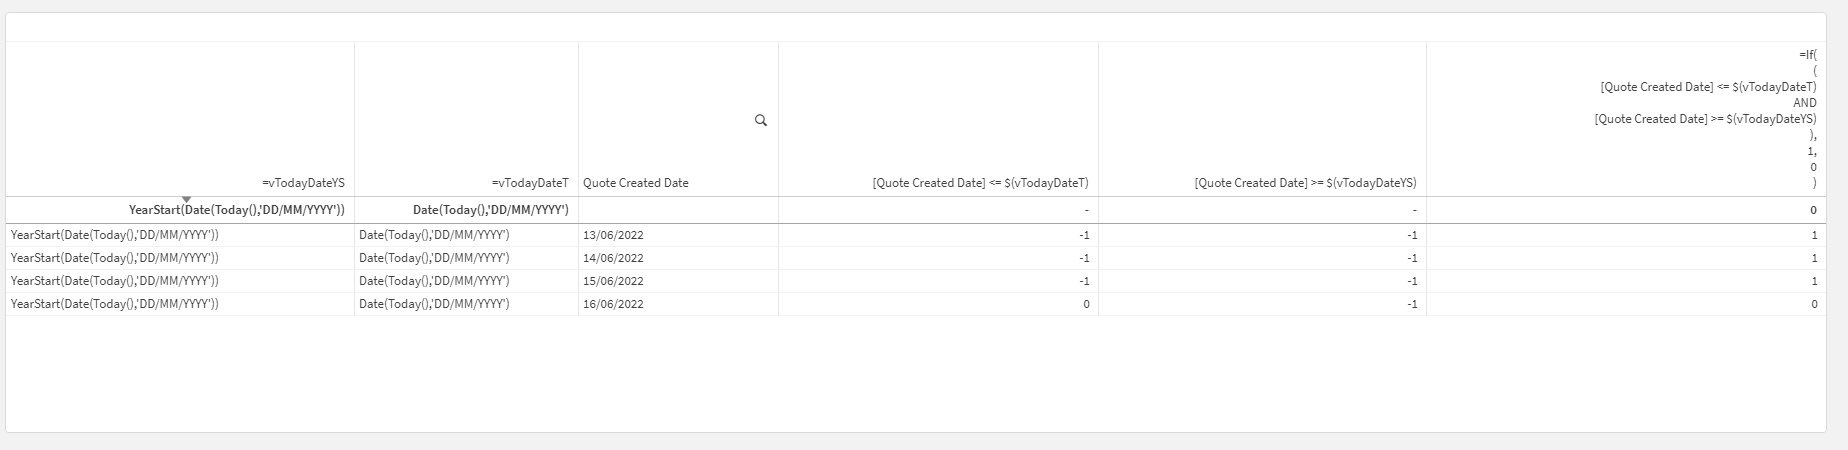This screenshot has height=450, width=1848.
Task: Click the '>= $(vTodayDateYS)' column header
Action: click(x=1305, y=183)
